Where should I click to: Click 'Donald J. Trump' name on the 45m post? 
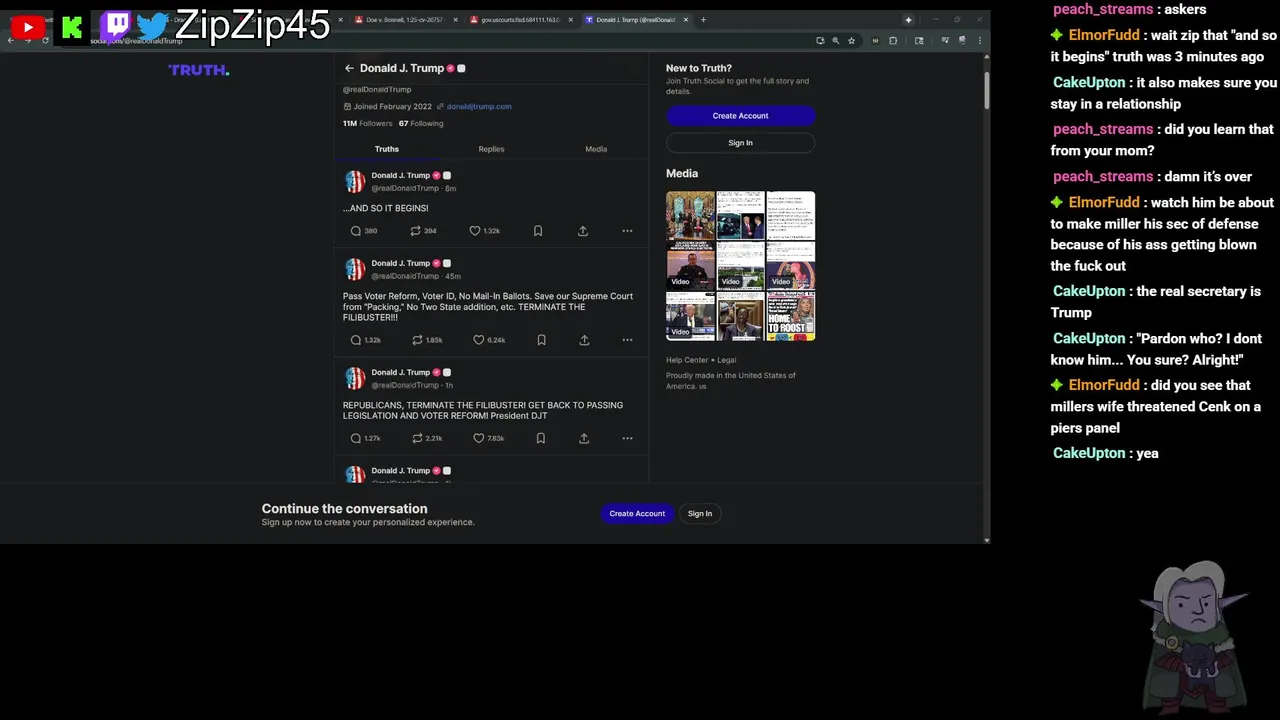click(x=401, y=263)
